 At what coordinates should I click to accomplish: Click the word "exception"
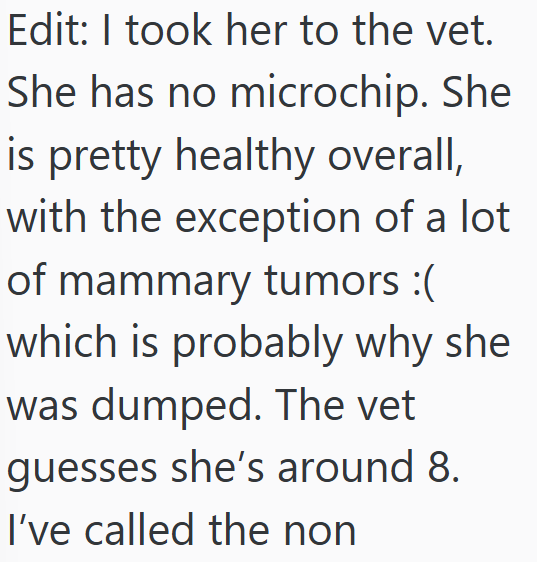267,219
